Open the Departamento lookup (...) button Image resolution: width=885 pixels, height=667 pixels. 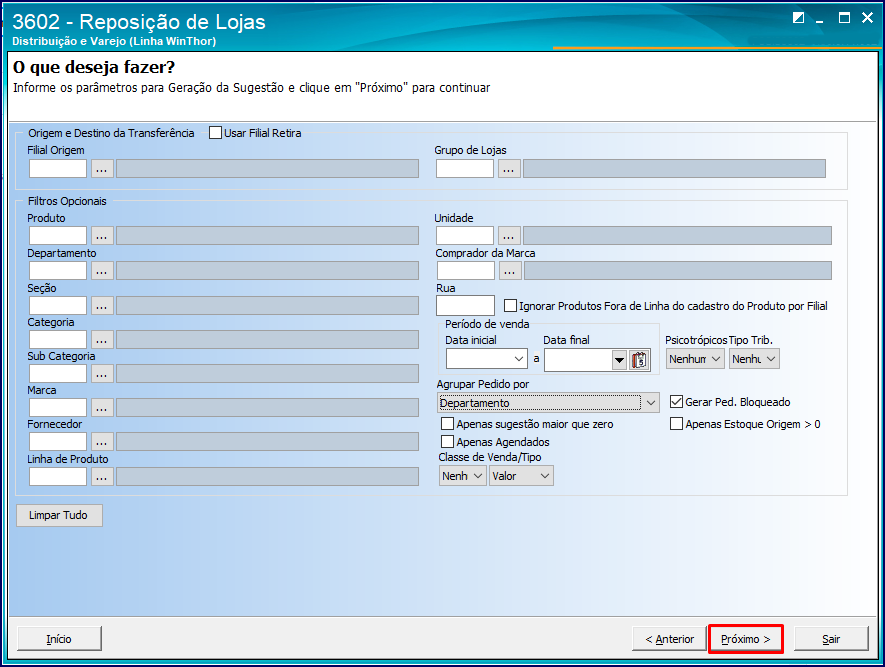click(x=102, y=271)
